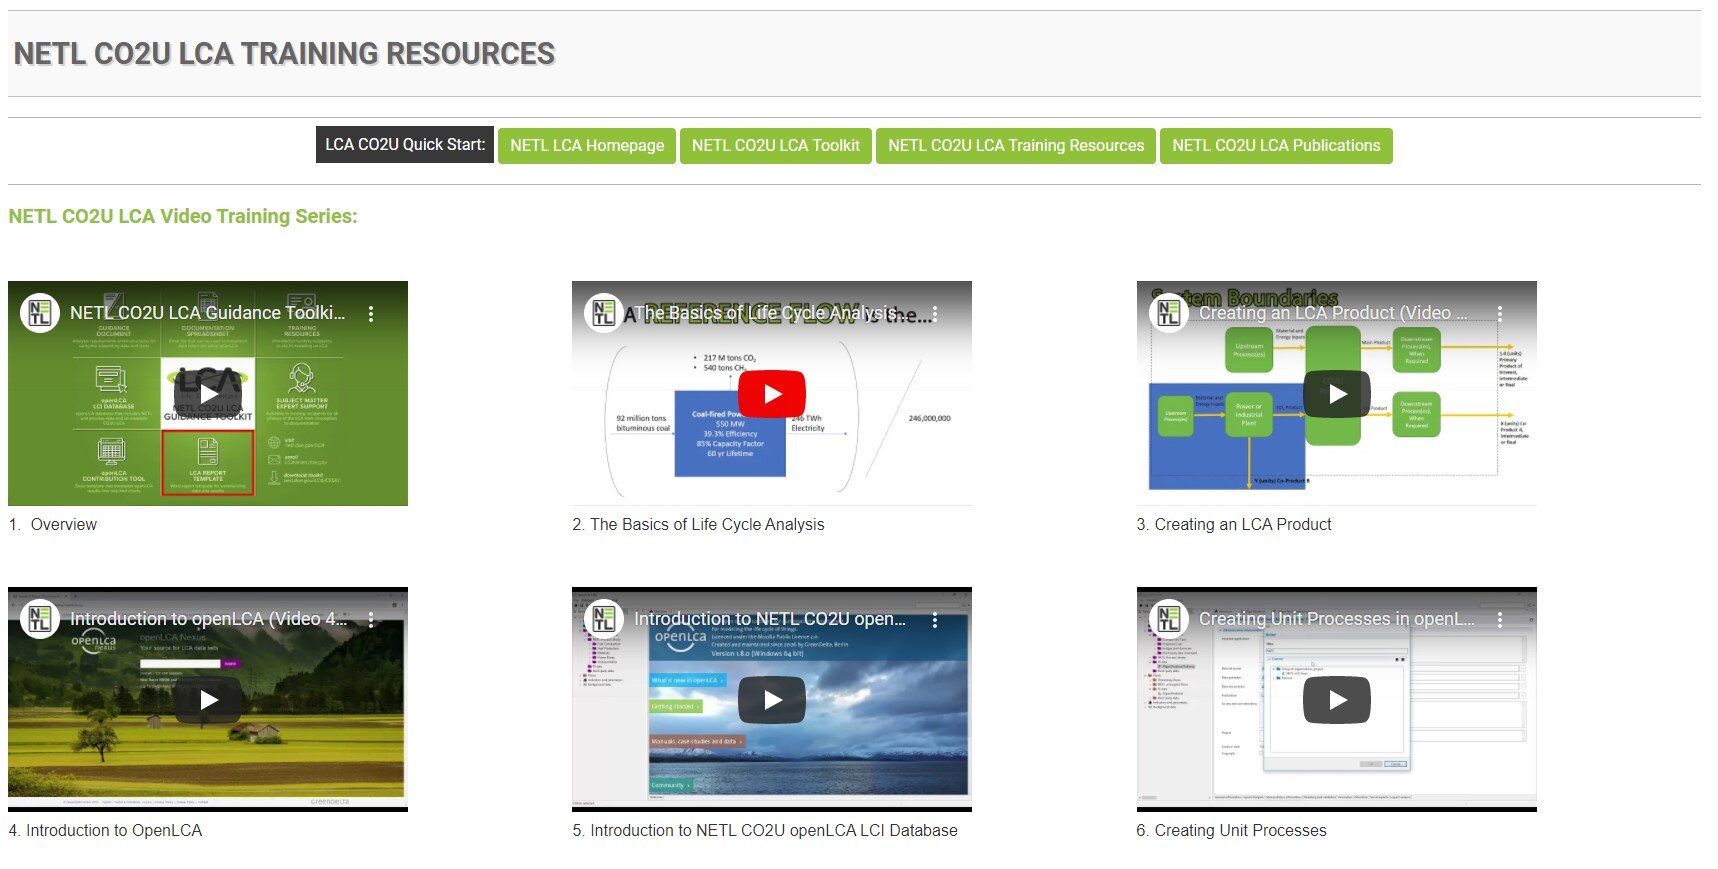1718x869 pixels.
Task: Open video title 'Creating an LCA Product (Video...'
Action: click(x=1334, y=313)
